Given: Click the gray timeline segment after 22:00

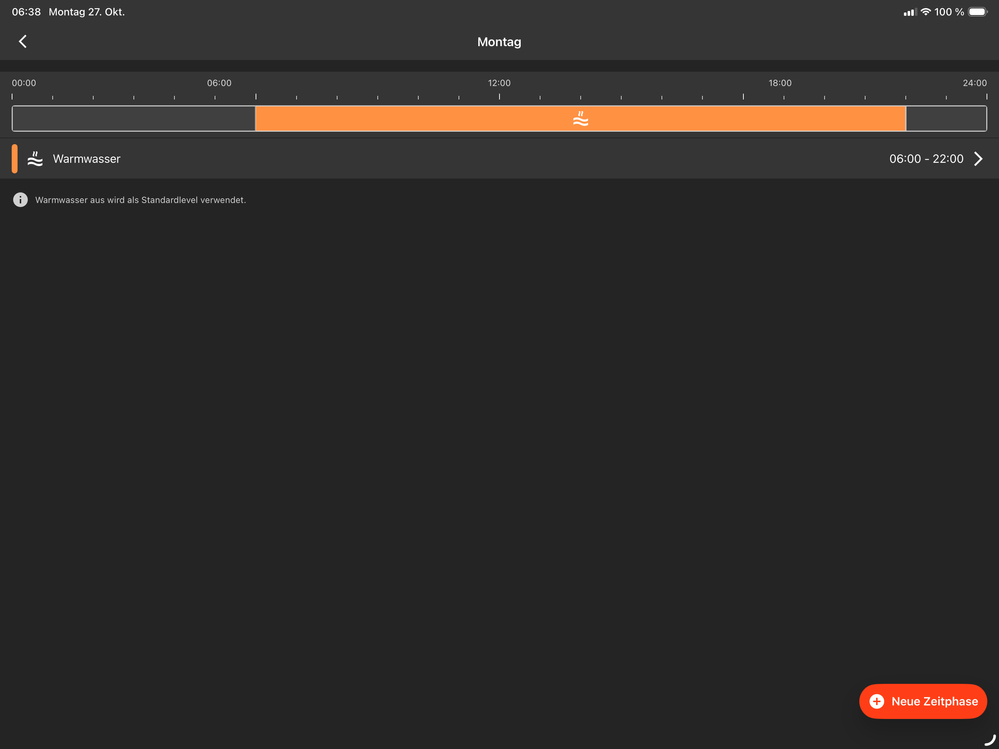Looking at the screenshot, I should [x=945, y=119].
